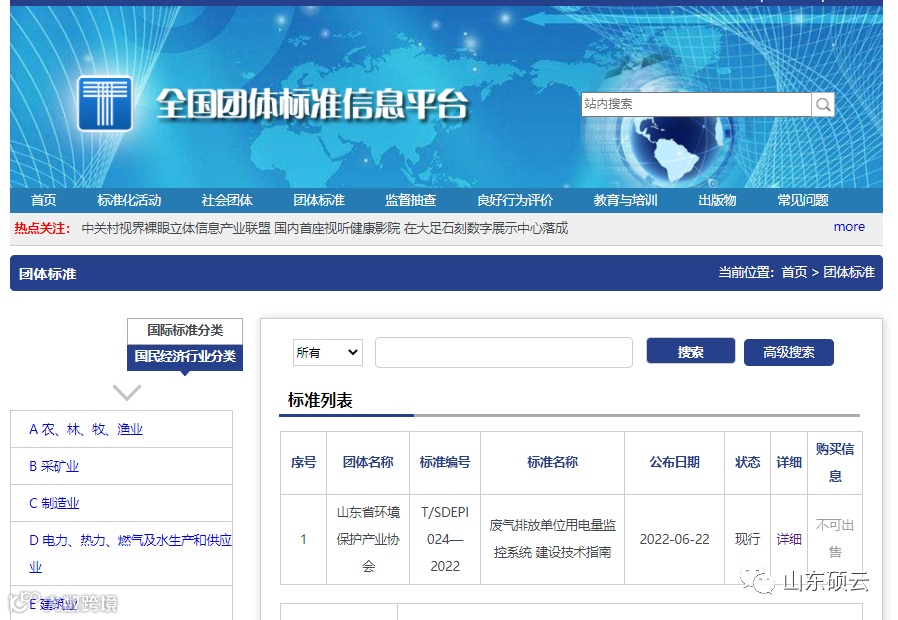Click the site search input field
Screen dimensions: 898x620
696,104
